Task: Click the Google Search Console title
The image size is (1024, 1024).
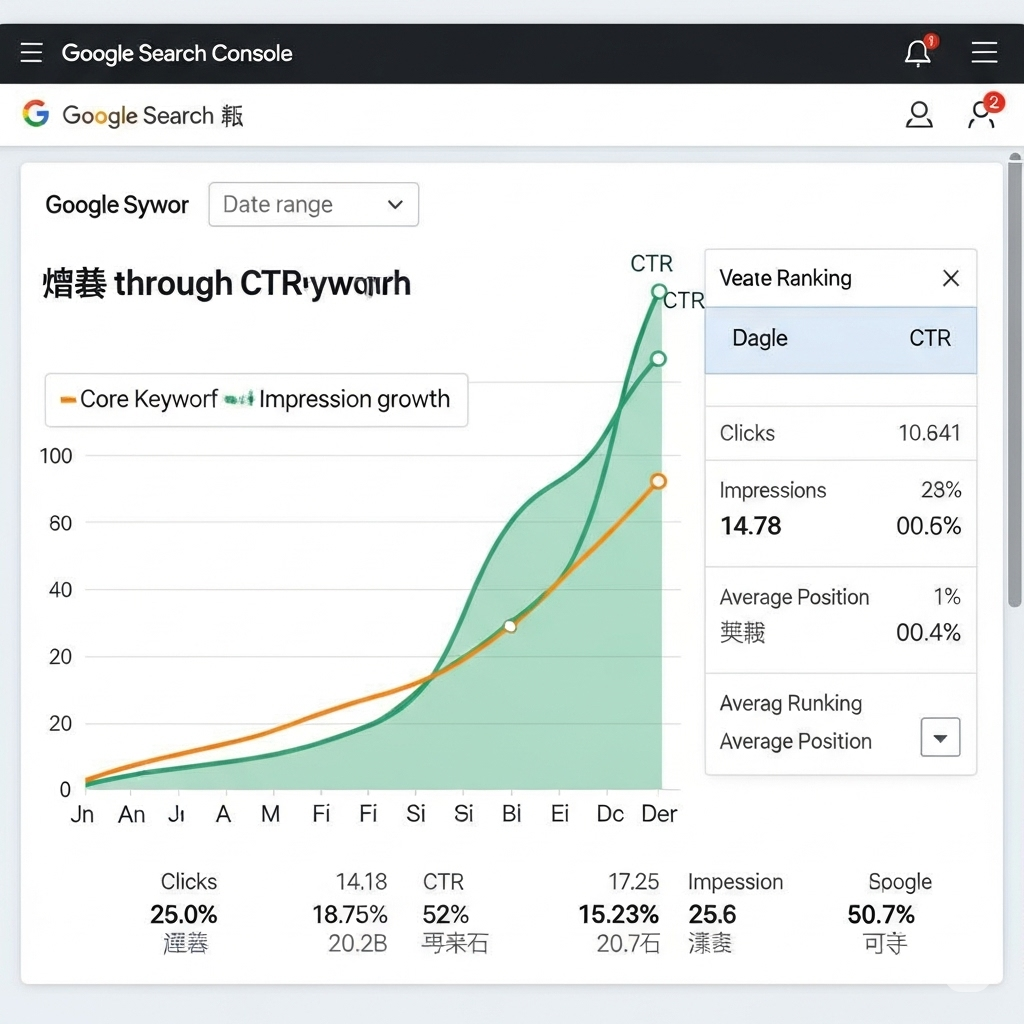Action: pos(177,53)
